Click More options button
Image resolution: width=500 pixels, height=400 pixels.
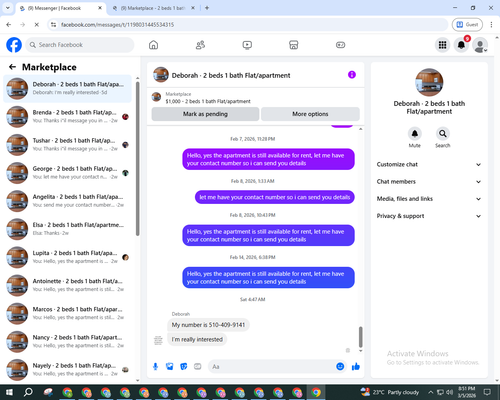[310, 114]
